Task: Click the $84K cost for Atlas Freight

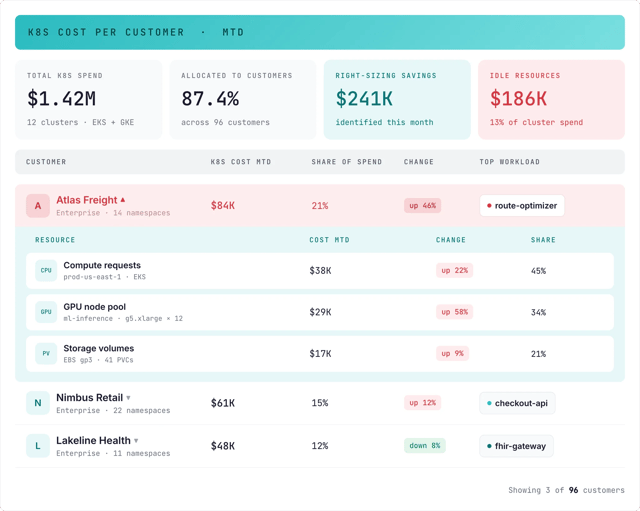Action: (223, 206)
